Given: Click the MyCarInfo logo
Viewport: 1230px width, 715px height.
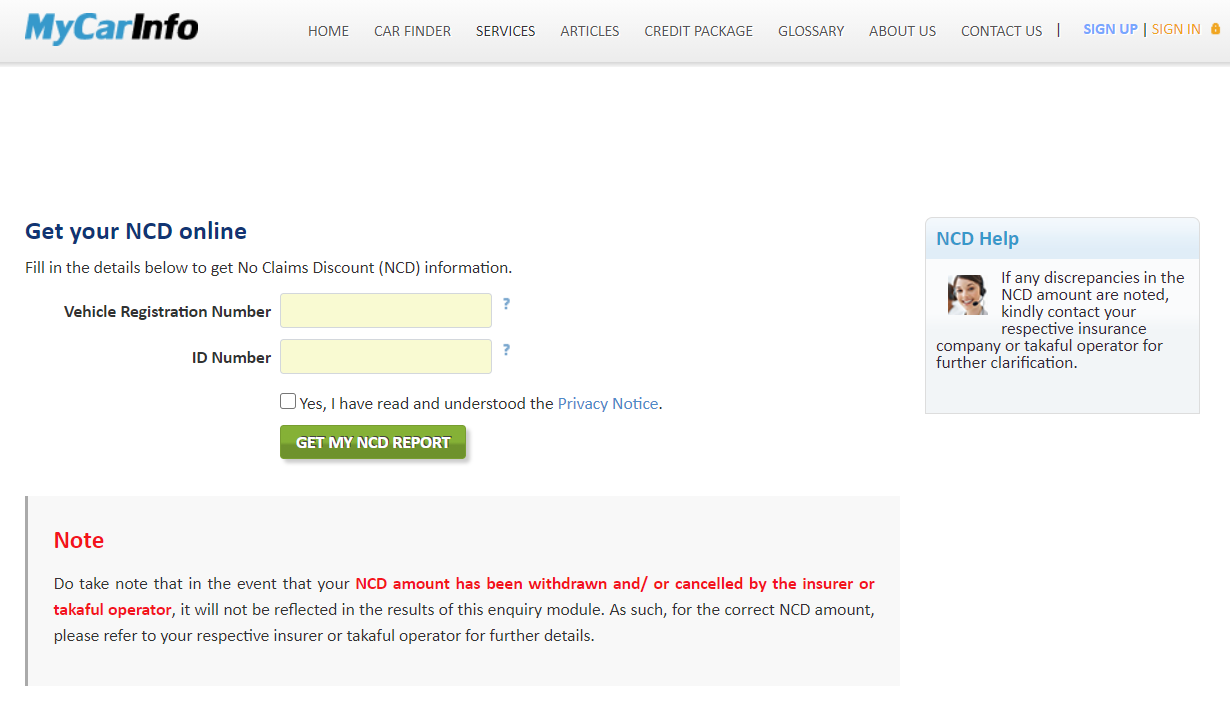Looking at the screenshot, I should (x=110, y=28).
